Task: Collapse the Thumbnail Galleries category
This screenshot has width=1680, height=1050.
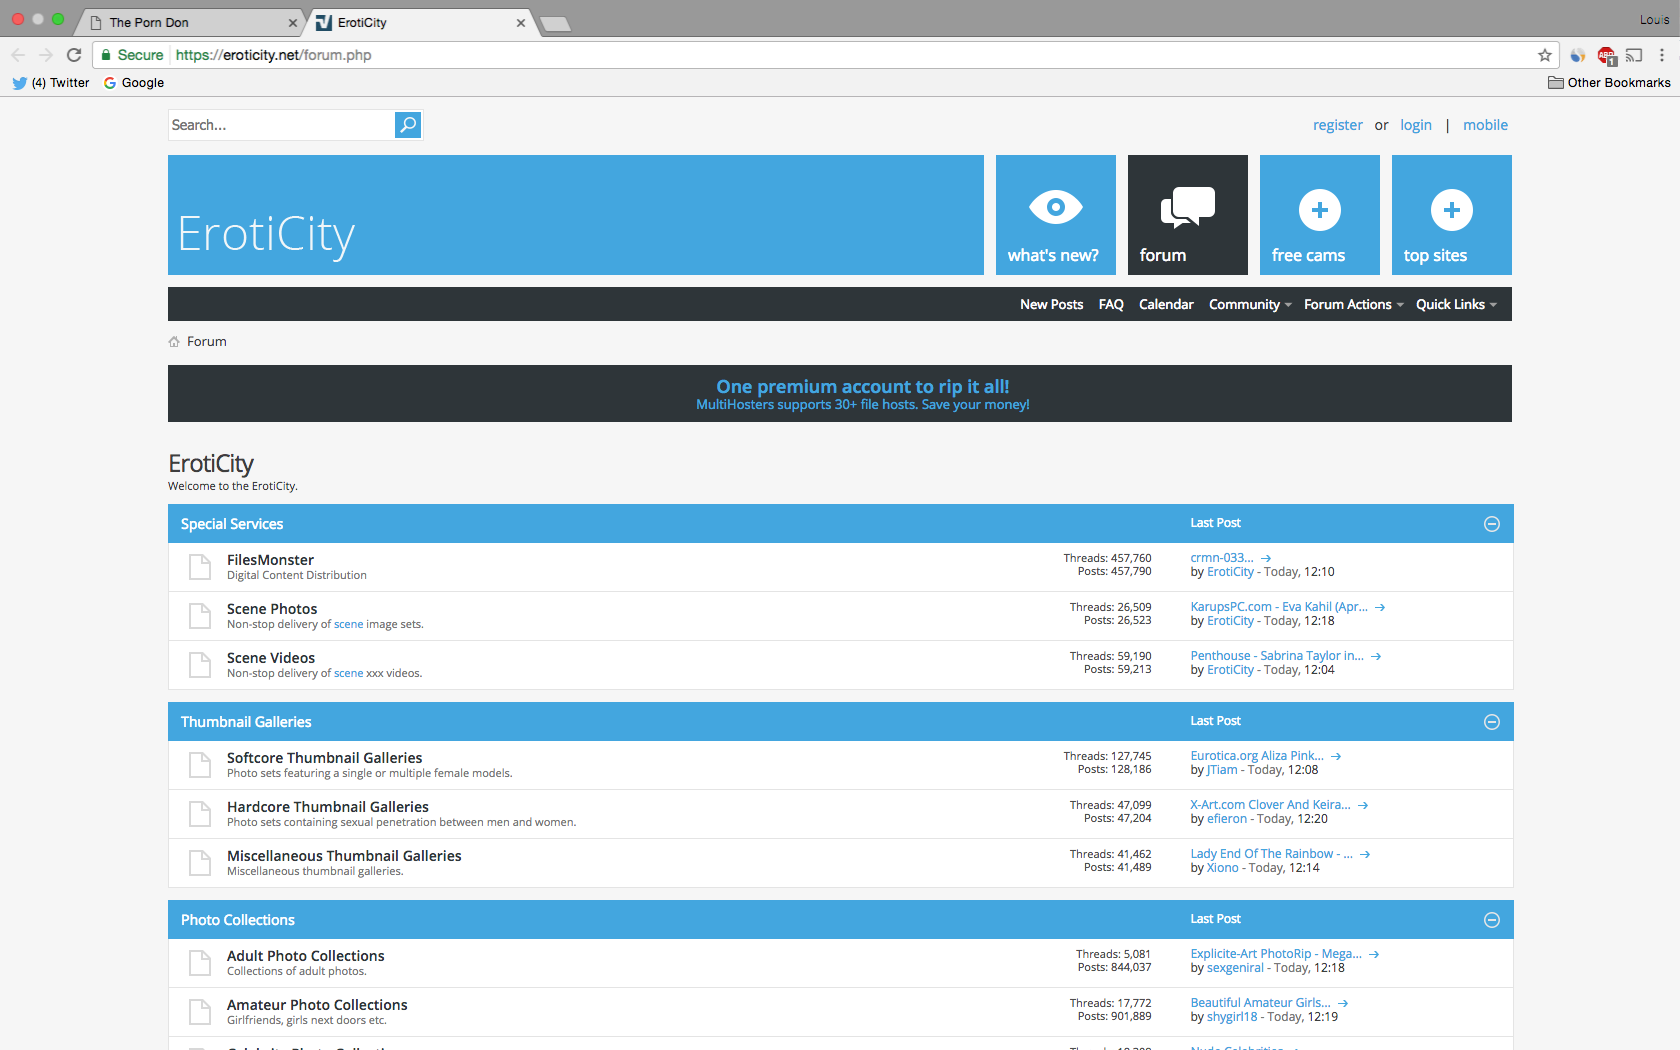Action: pos(1492,722)
